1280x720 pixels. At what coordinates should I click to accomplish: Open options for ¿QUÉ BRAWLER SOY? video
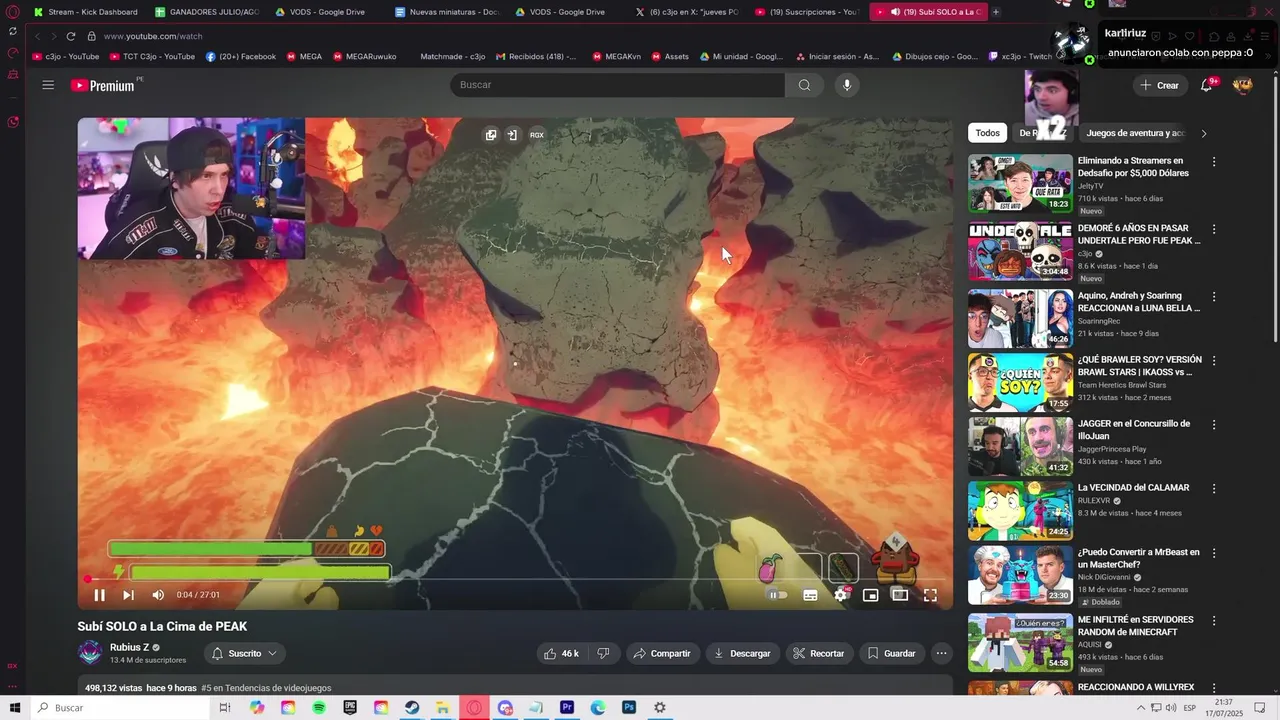[1214, 361]
